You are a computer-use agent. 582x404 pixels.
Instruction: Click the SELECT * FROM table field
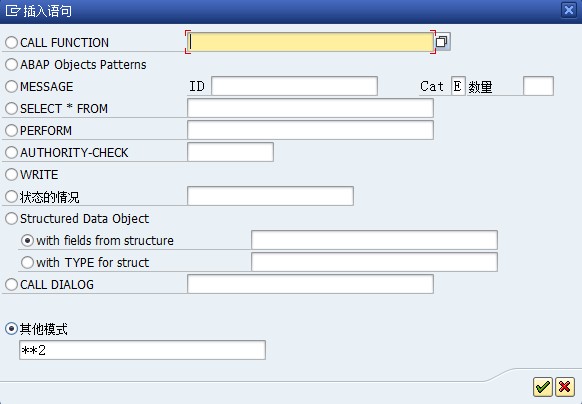(310, 108)
